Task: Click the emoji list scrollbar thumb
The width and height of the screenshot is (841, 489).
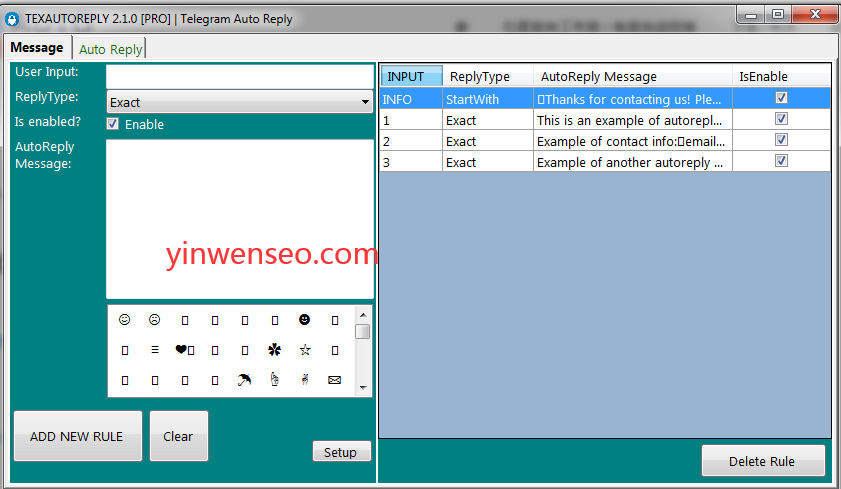Action: pyautogui.click(x=363, y=331)
